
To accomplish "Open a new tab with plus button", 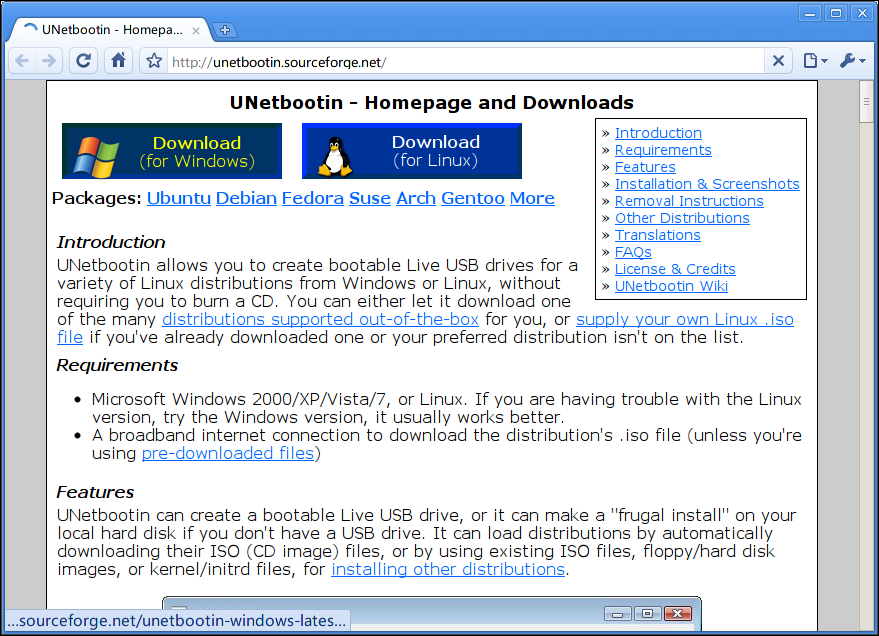I will pyautogui.click(x=225, y=30).
